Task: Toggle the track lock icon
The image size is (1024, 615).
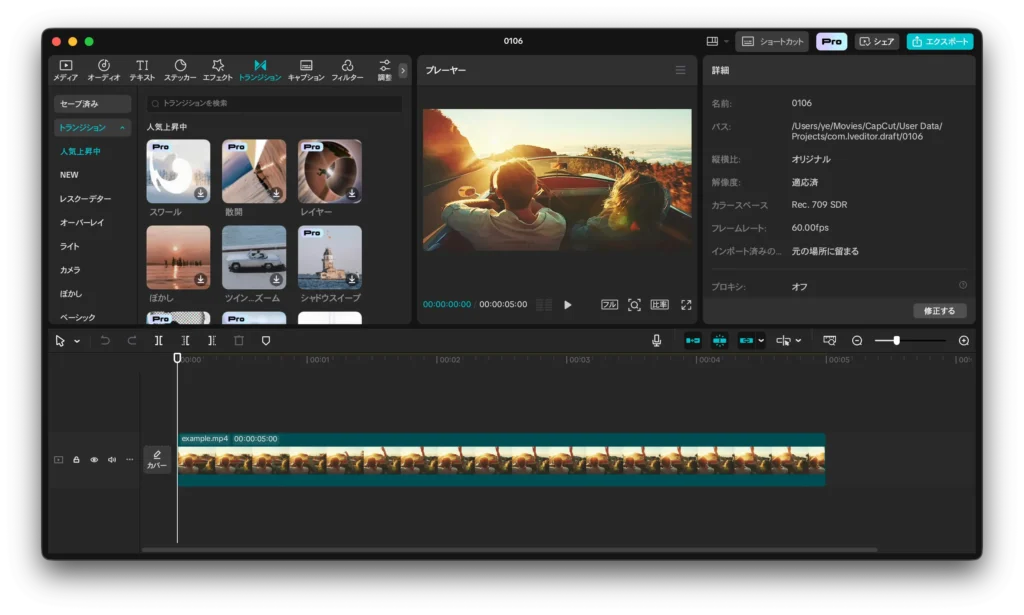Action: (76, 460)
